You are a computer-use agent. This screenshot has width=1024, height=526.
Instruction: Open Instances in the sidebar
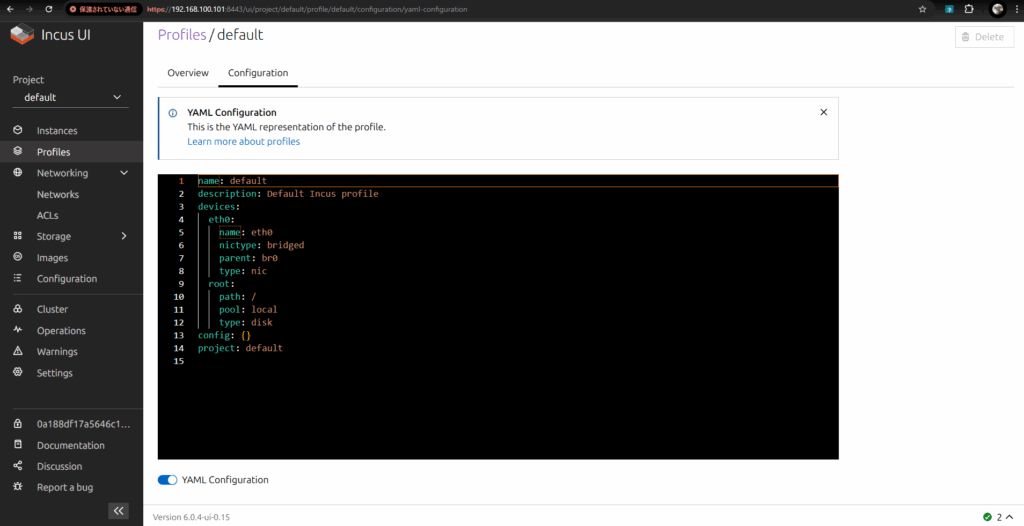pos(57,131)
